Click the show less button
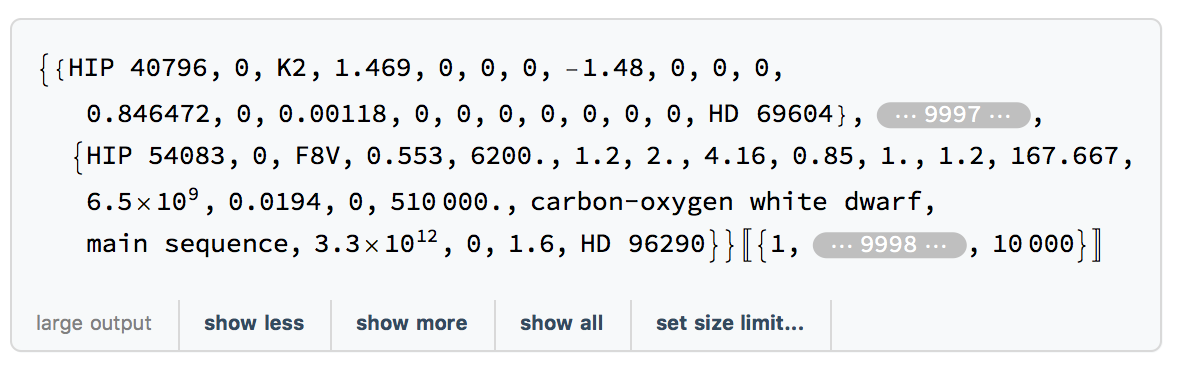Viewport: 1178px width, 368px height. (x=254, y=324)
